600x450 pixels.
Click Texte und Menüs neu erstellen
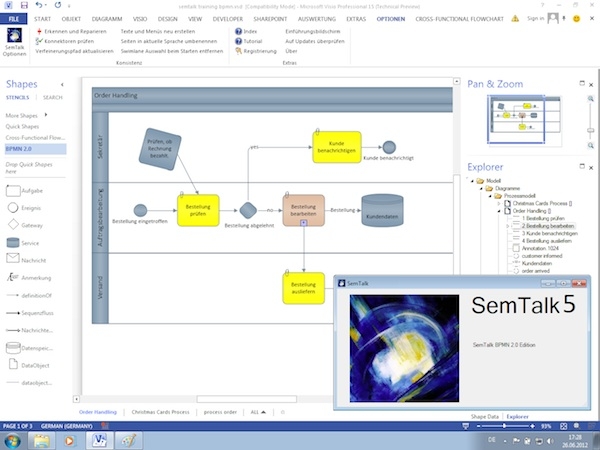[x=158, y=31]
